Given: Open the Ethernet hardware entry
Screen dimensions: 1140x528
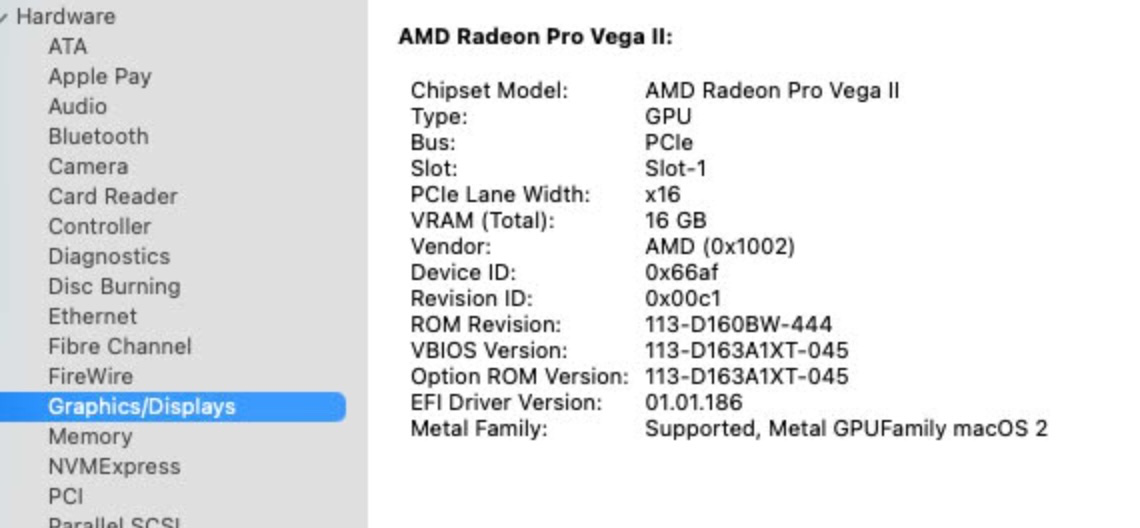Looking at the screenshot, I should (92, 317).
